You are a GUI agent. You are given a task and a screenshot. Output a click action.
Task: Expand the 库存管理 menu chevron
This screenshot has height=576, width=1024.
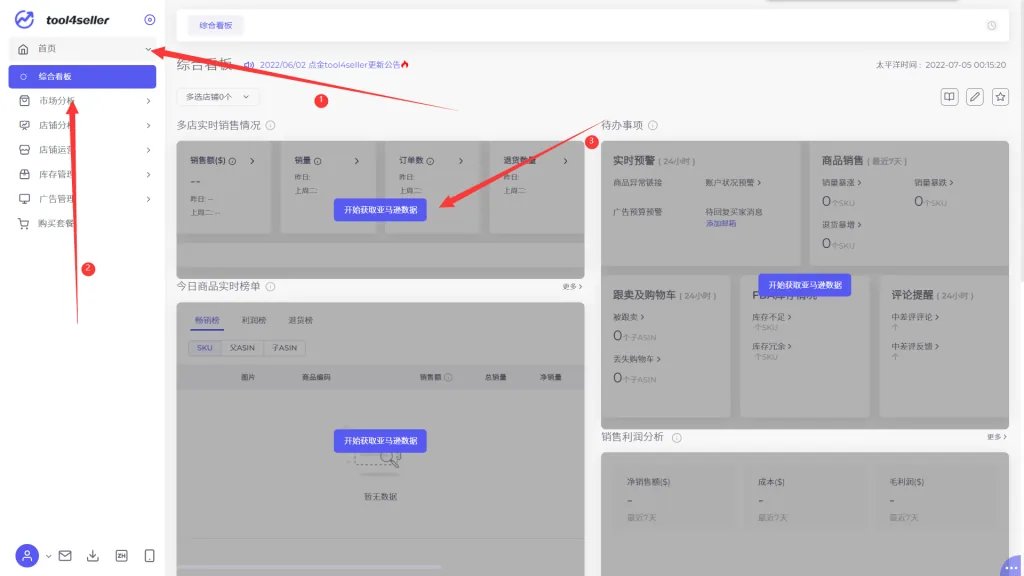[x=148, y=174]
